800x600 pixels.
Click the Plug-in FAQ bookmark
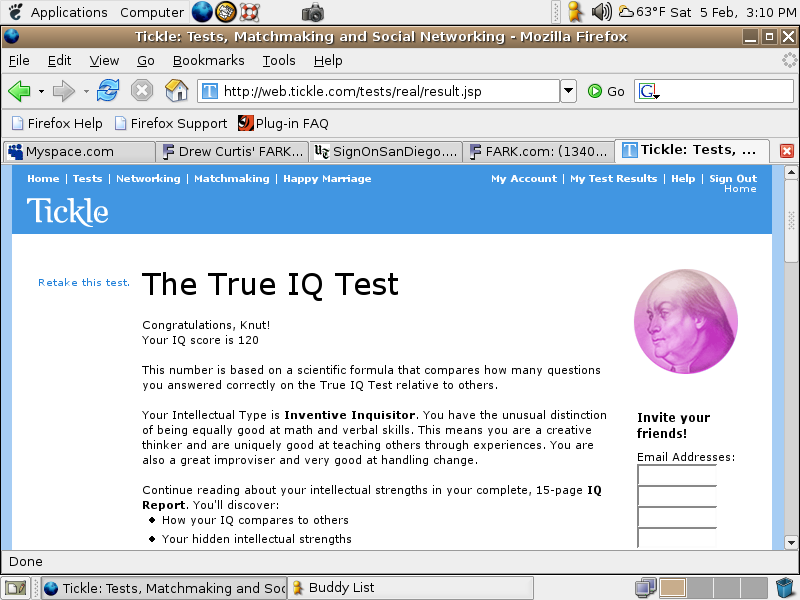tap(283, 123)
